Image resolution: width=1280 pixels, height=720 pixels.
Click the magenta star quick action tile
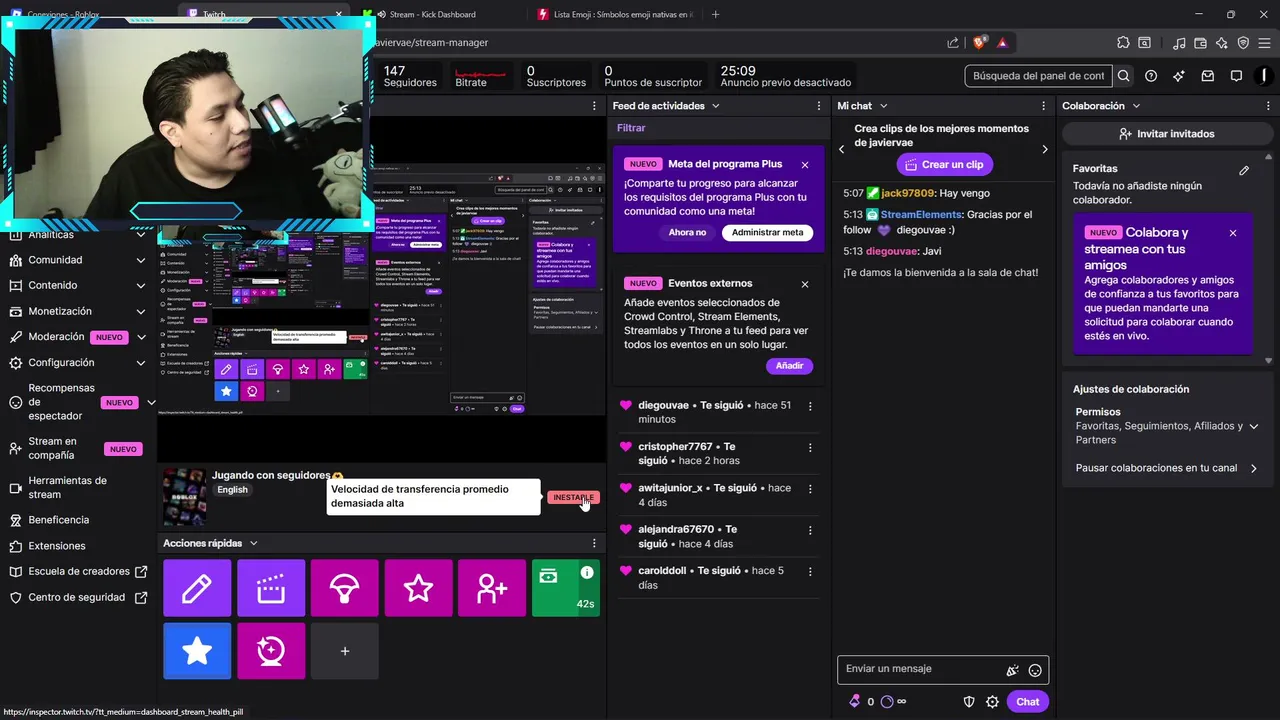pyautogui.click(x=418, y=588)
